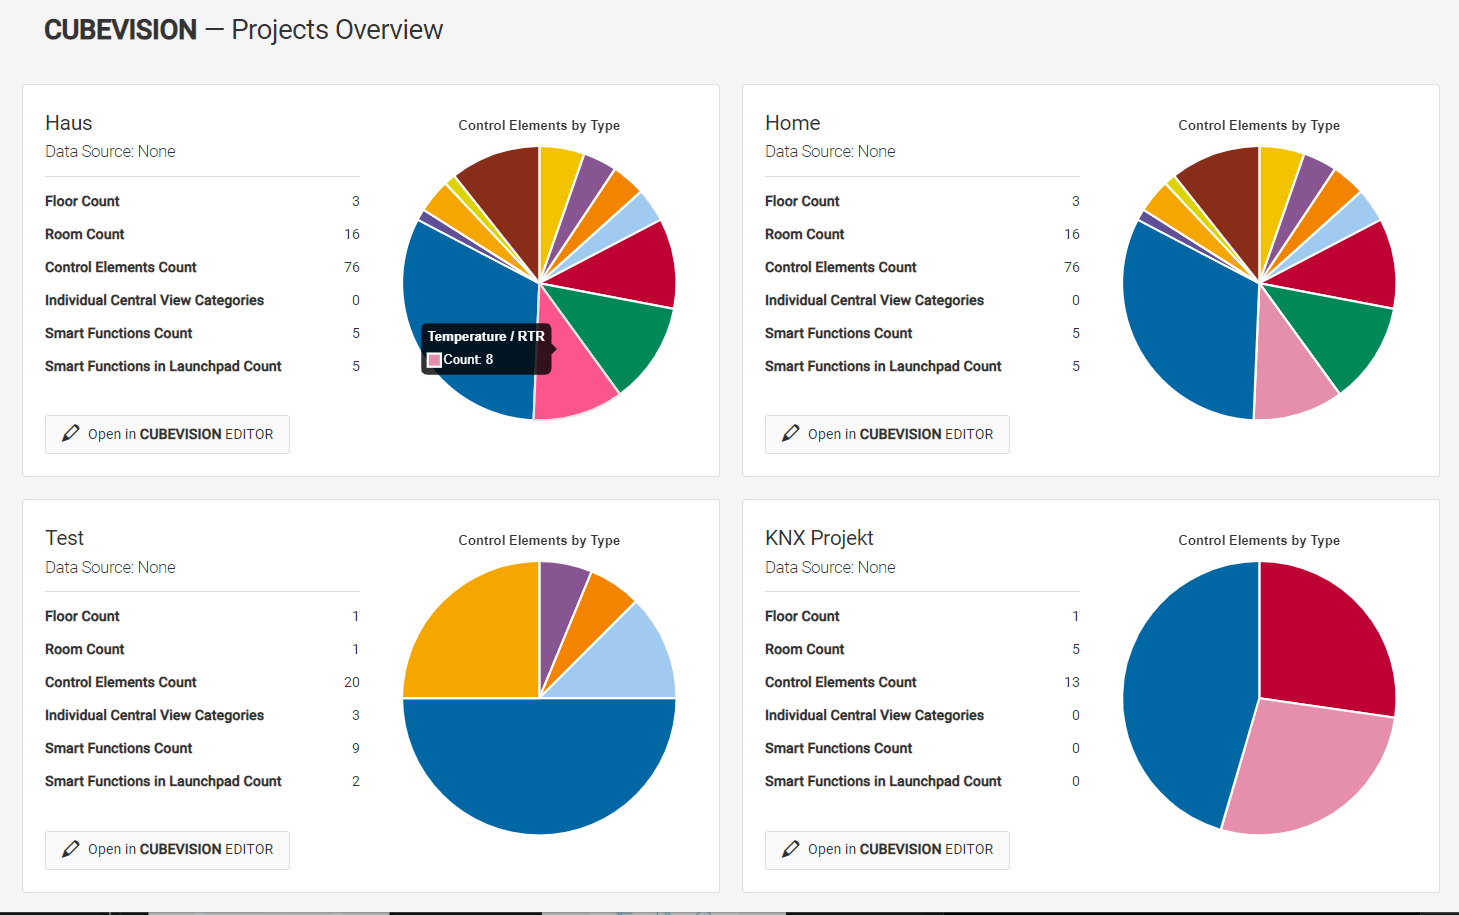Click the "Projects Overview" heading text
Viewport: 1459px width, 915px height.
tap(338, 30)
